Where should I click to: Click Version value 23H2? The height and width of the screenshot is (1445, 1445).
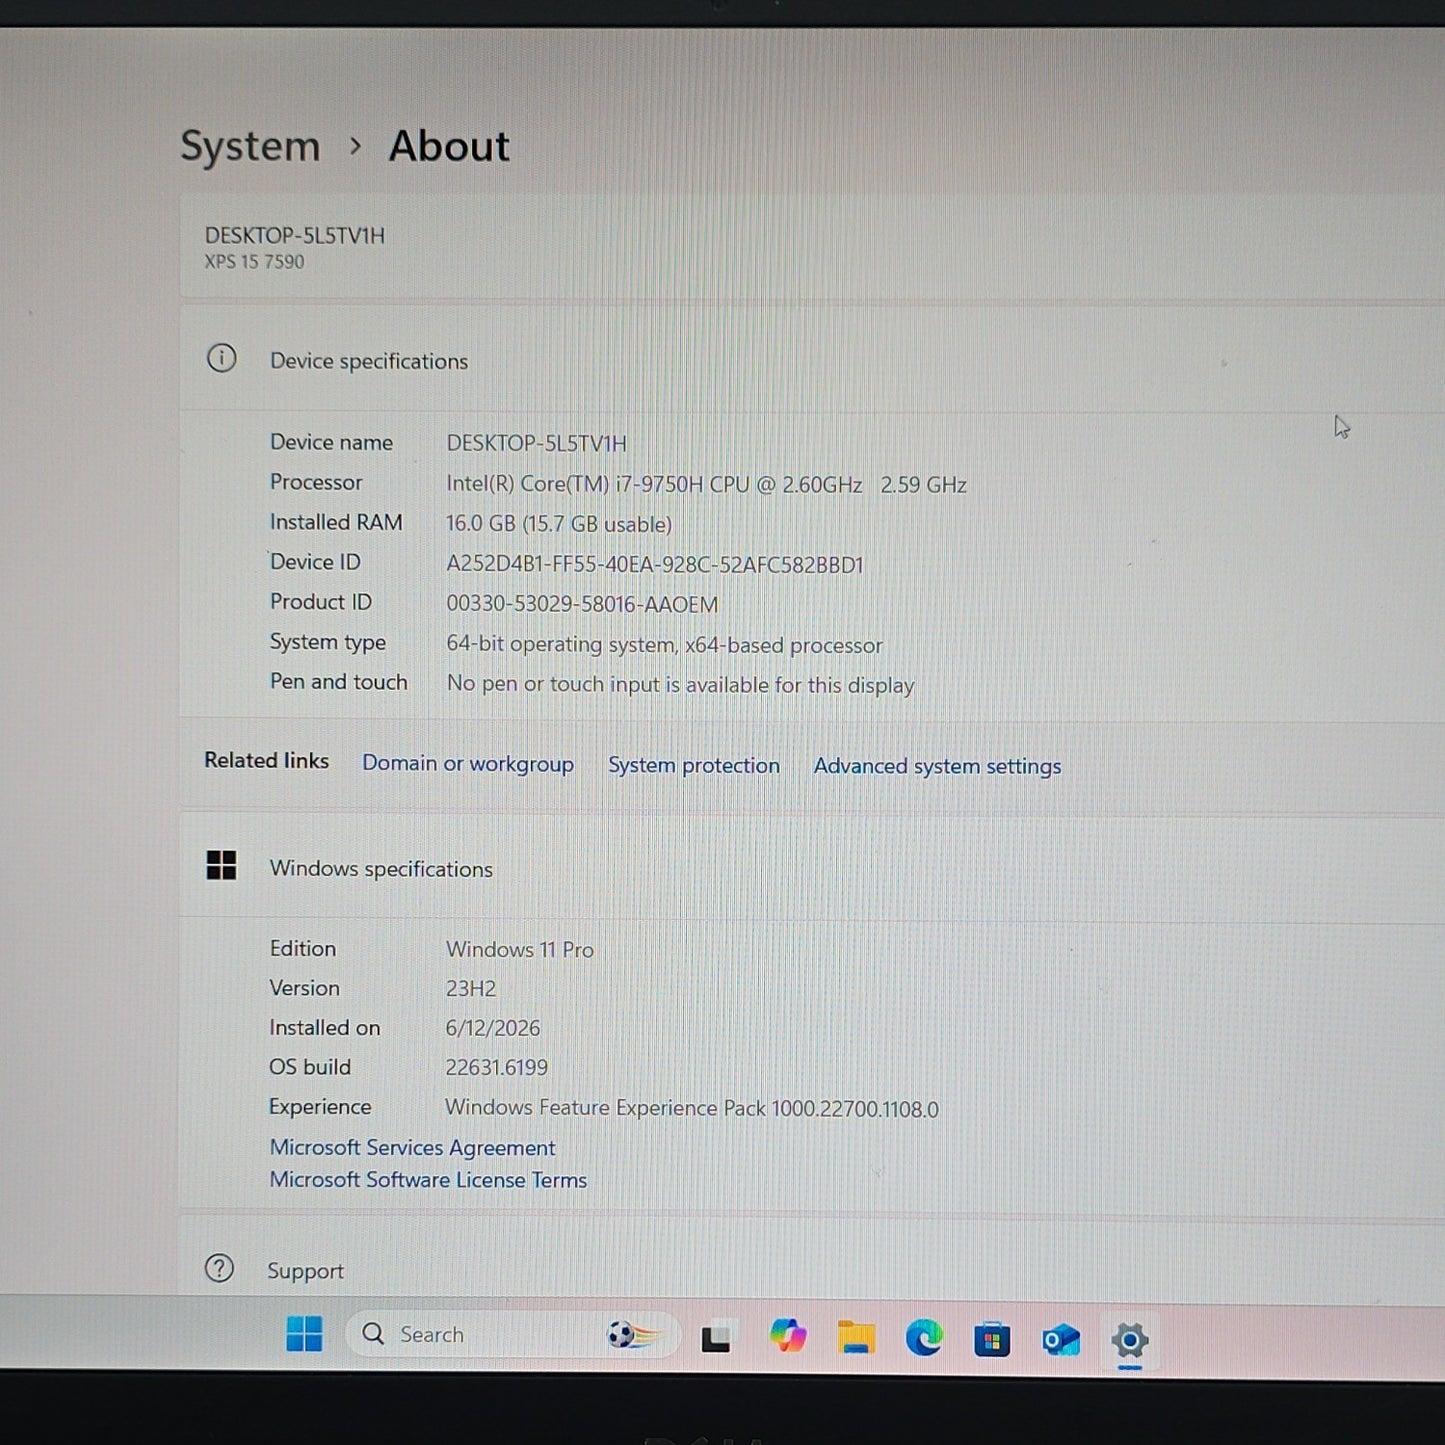point(471,989)
